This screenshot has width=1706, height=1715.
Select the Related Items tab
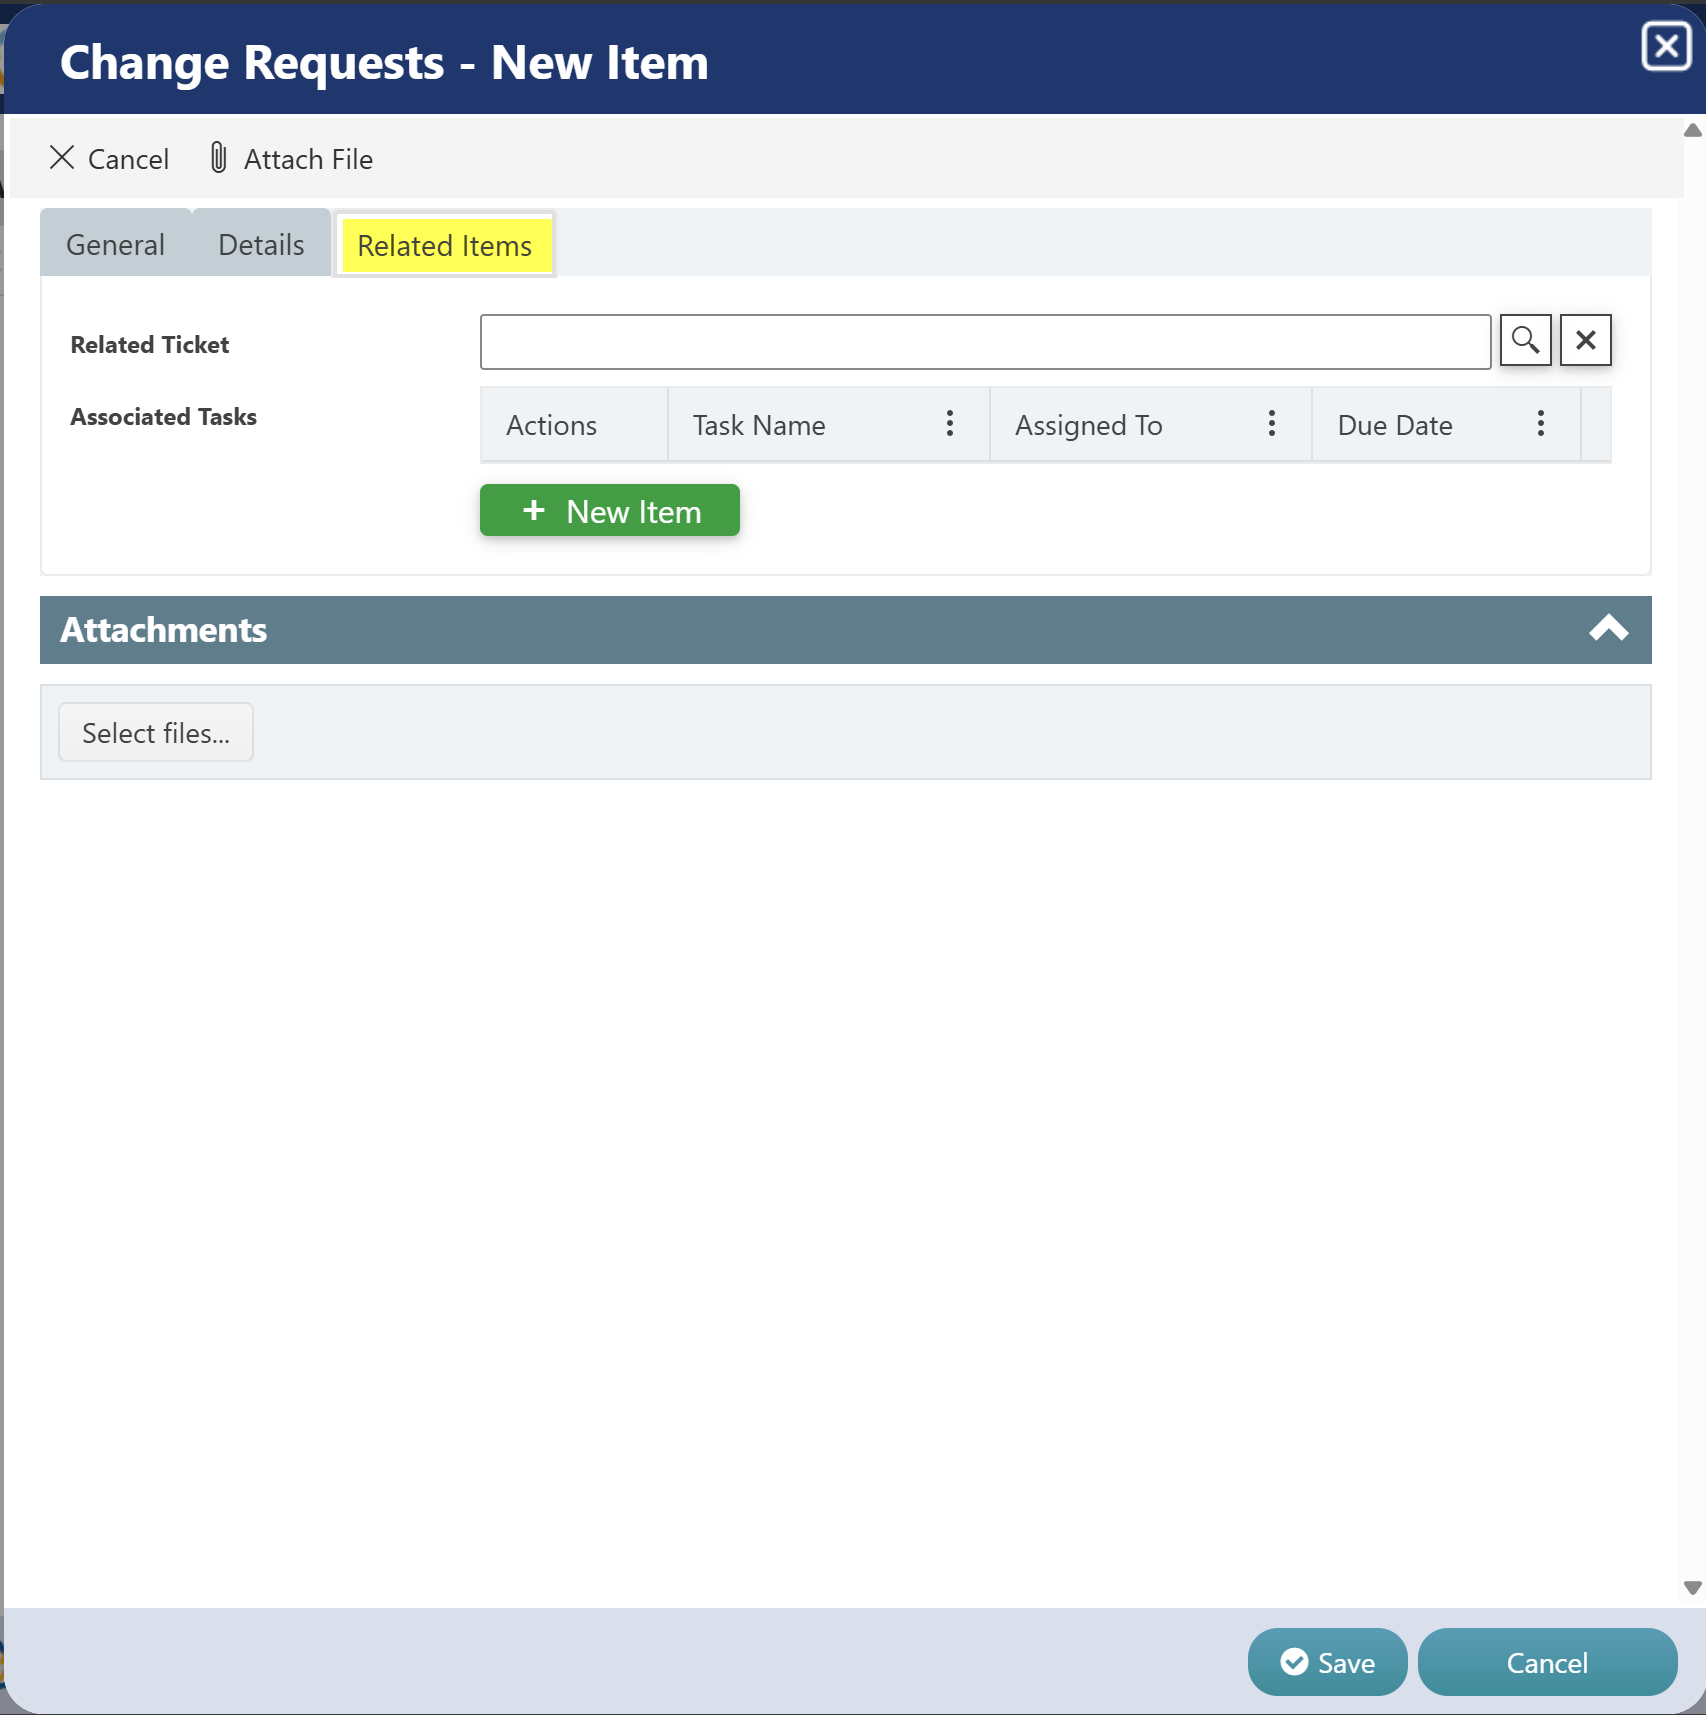tap(444, 245)
